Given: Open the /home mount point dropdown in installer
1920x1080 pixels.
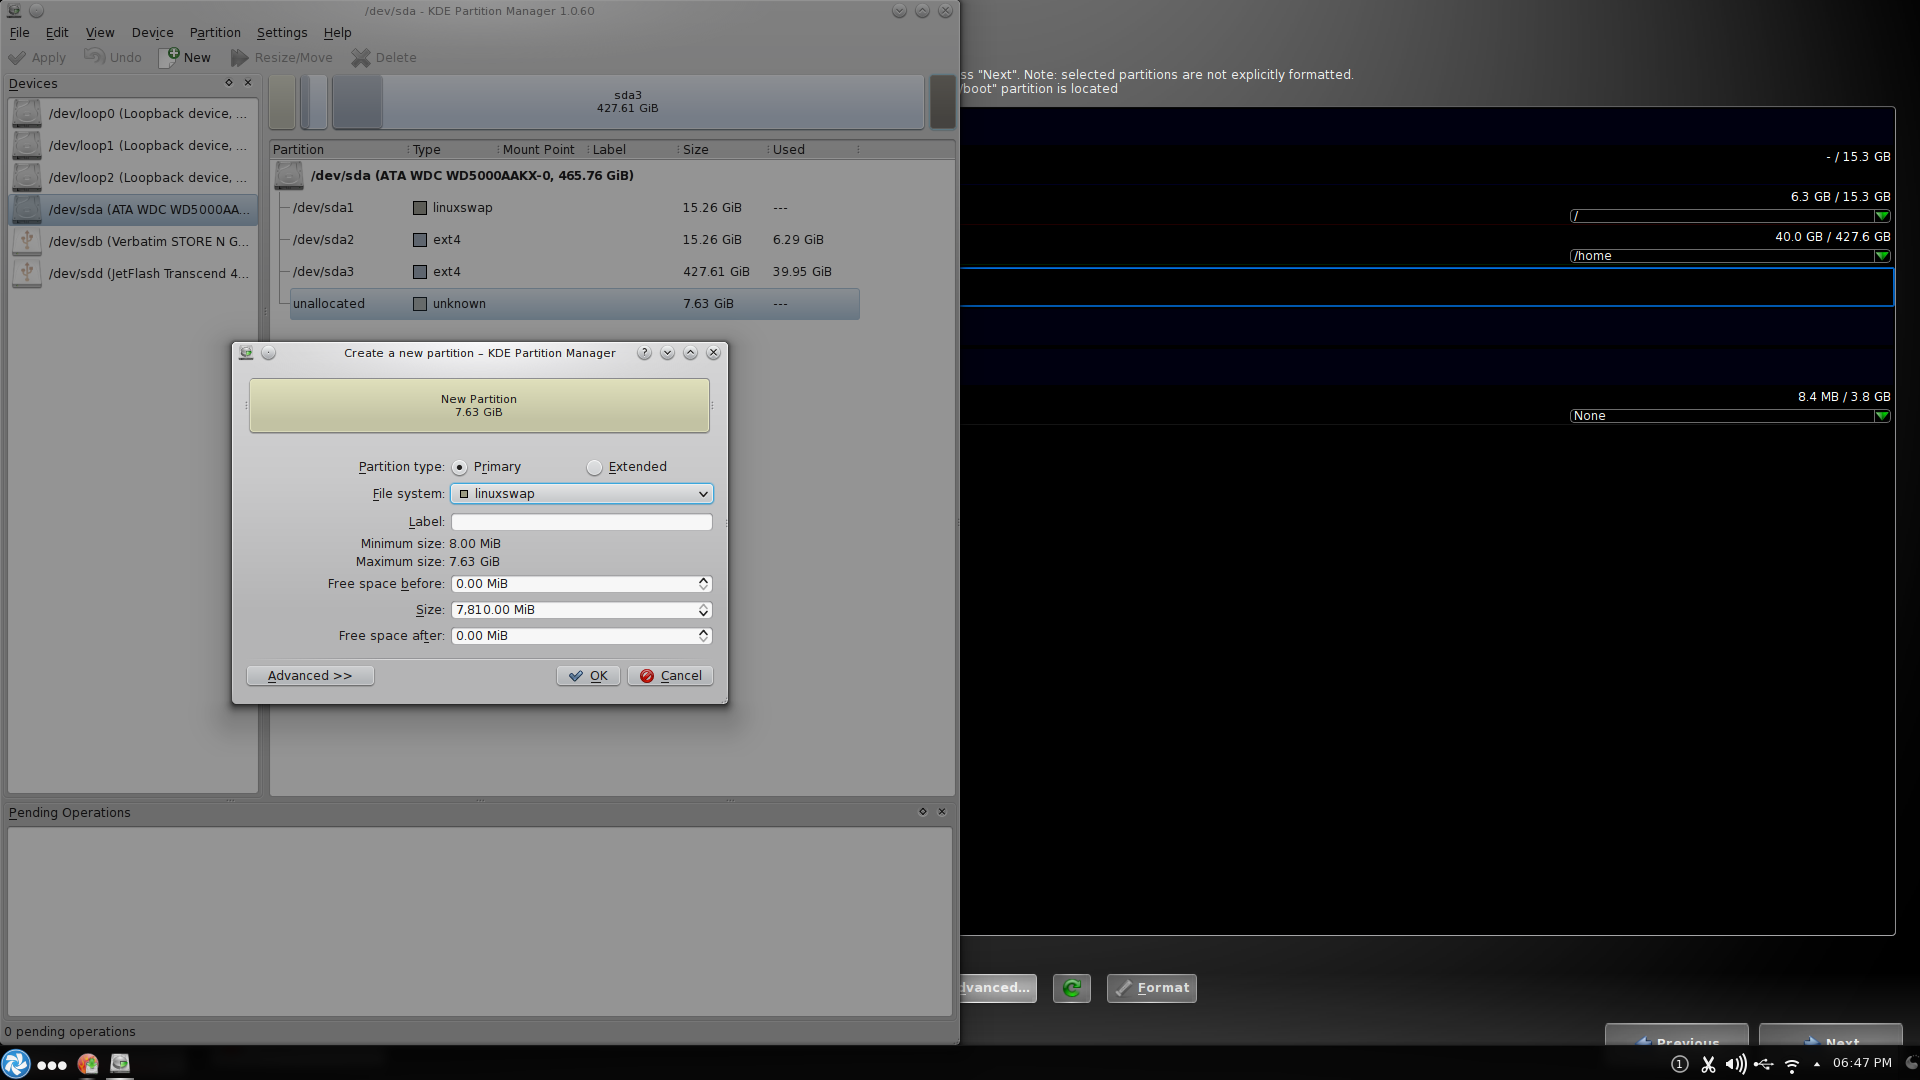Looking at the screenshot, I should point(1730,256).
